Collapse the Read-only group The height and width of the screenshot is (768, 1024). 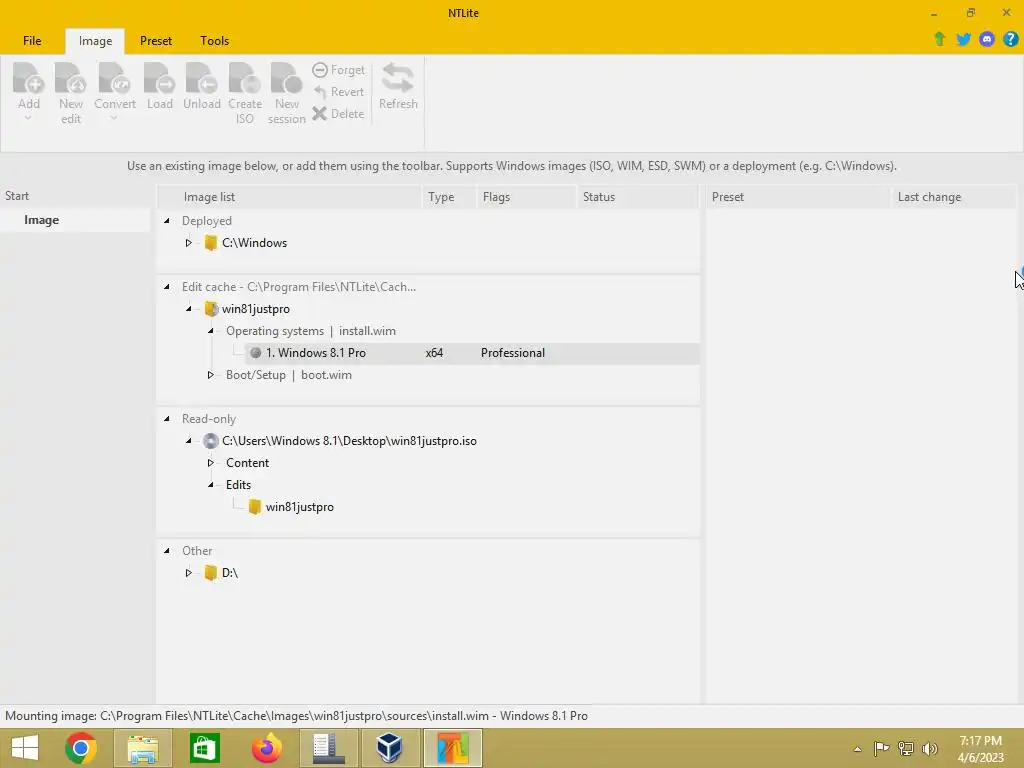pos(167,419)
